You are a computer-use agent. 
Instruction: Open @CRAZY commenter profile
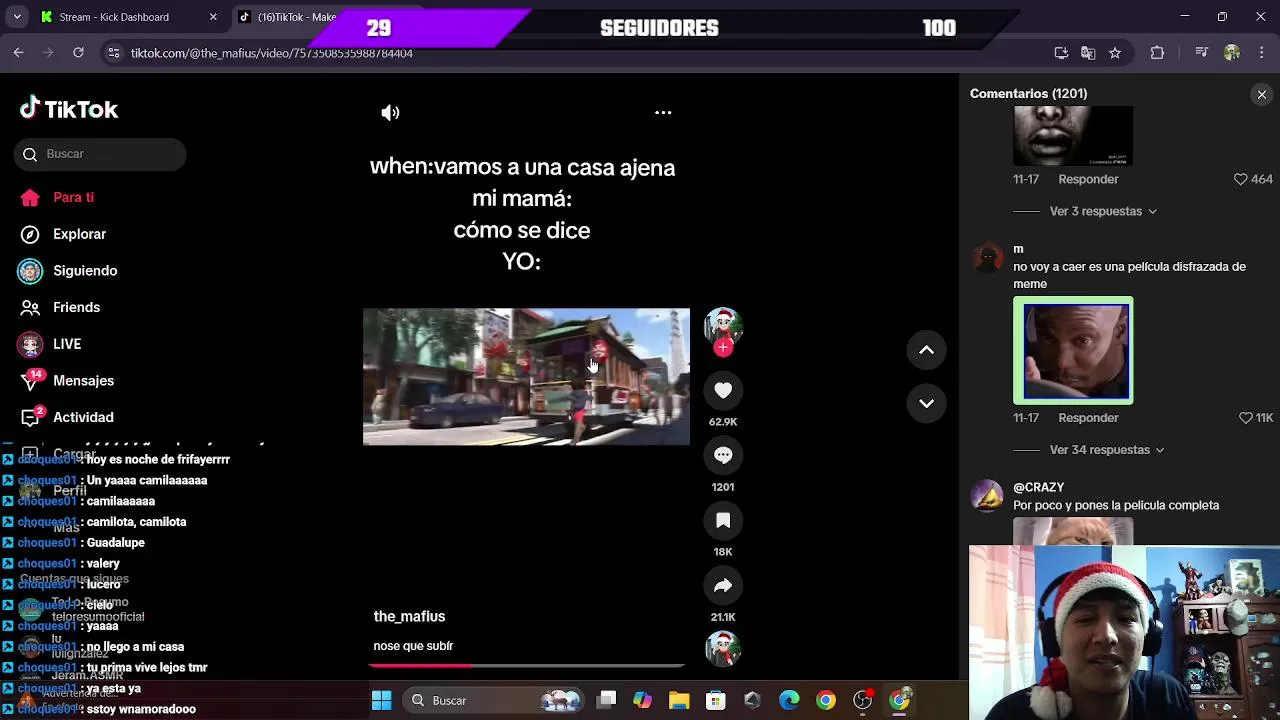click(1038, 487)
